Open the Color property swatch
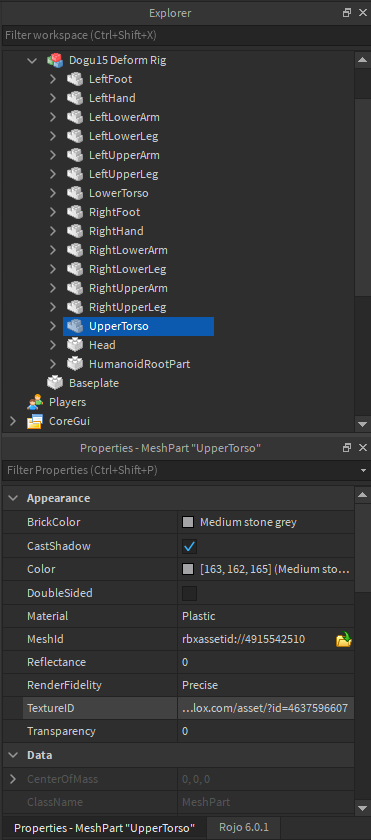The image size is (371, 840). (x=188, y=569)
